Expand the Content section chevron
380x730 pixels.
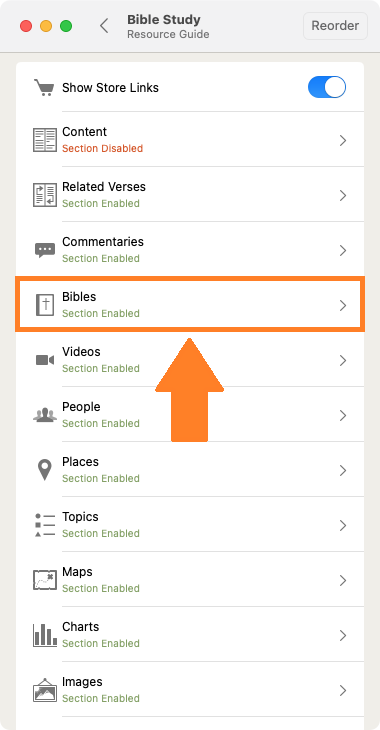coord(343,141)
